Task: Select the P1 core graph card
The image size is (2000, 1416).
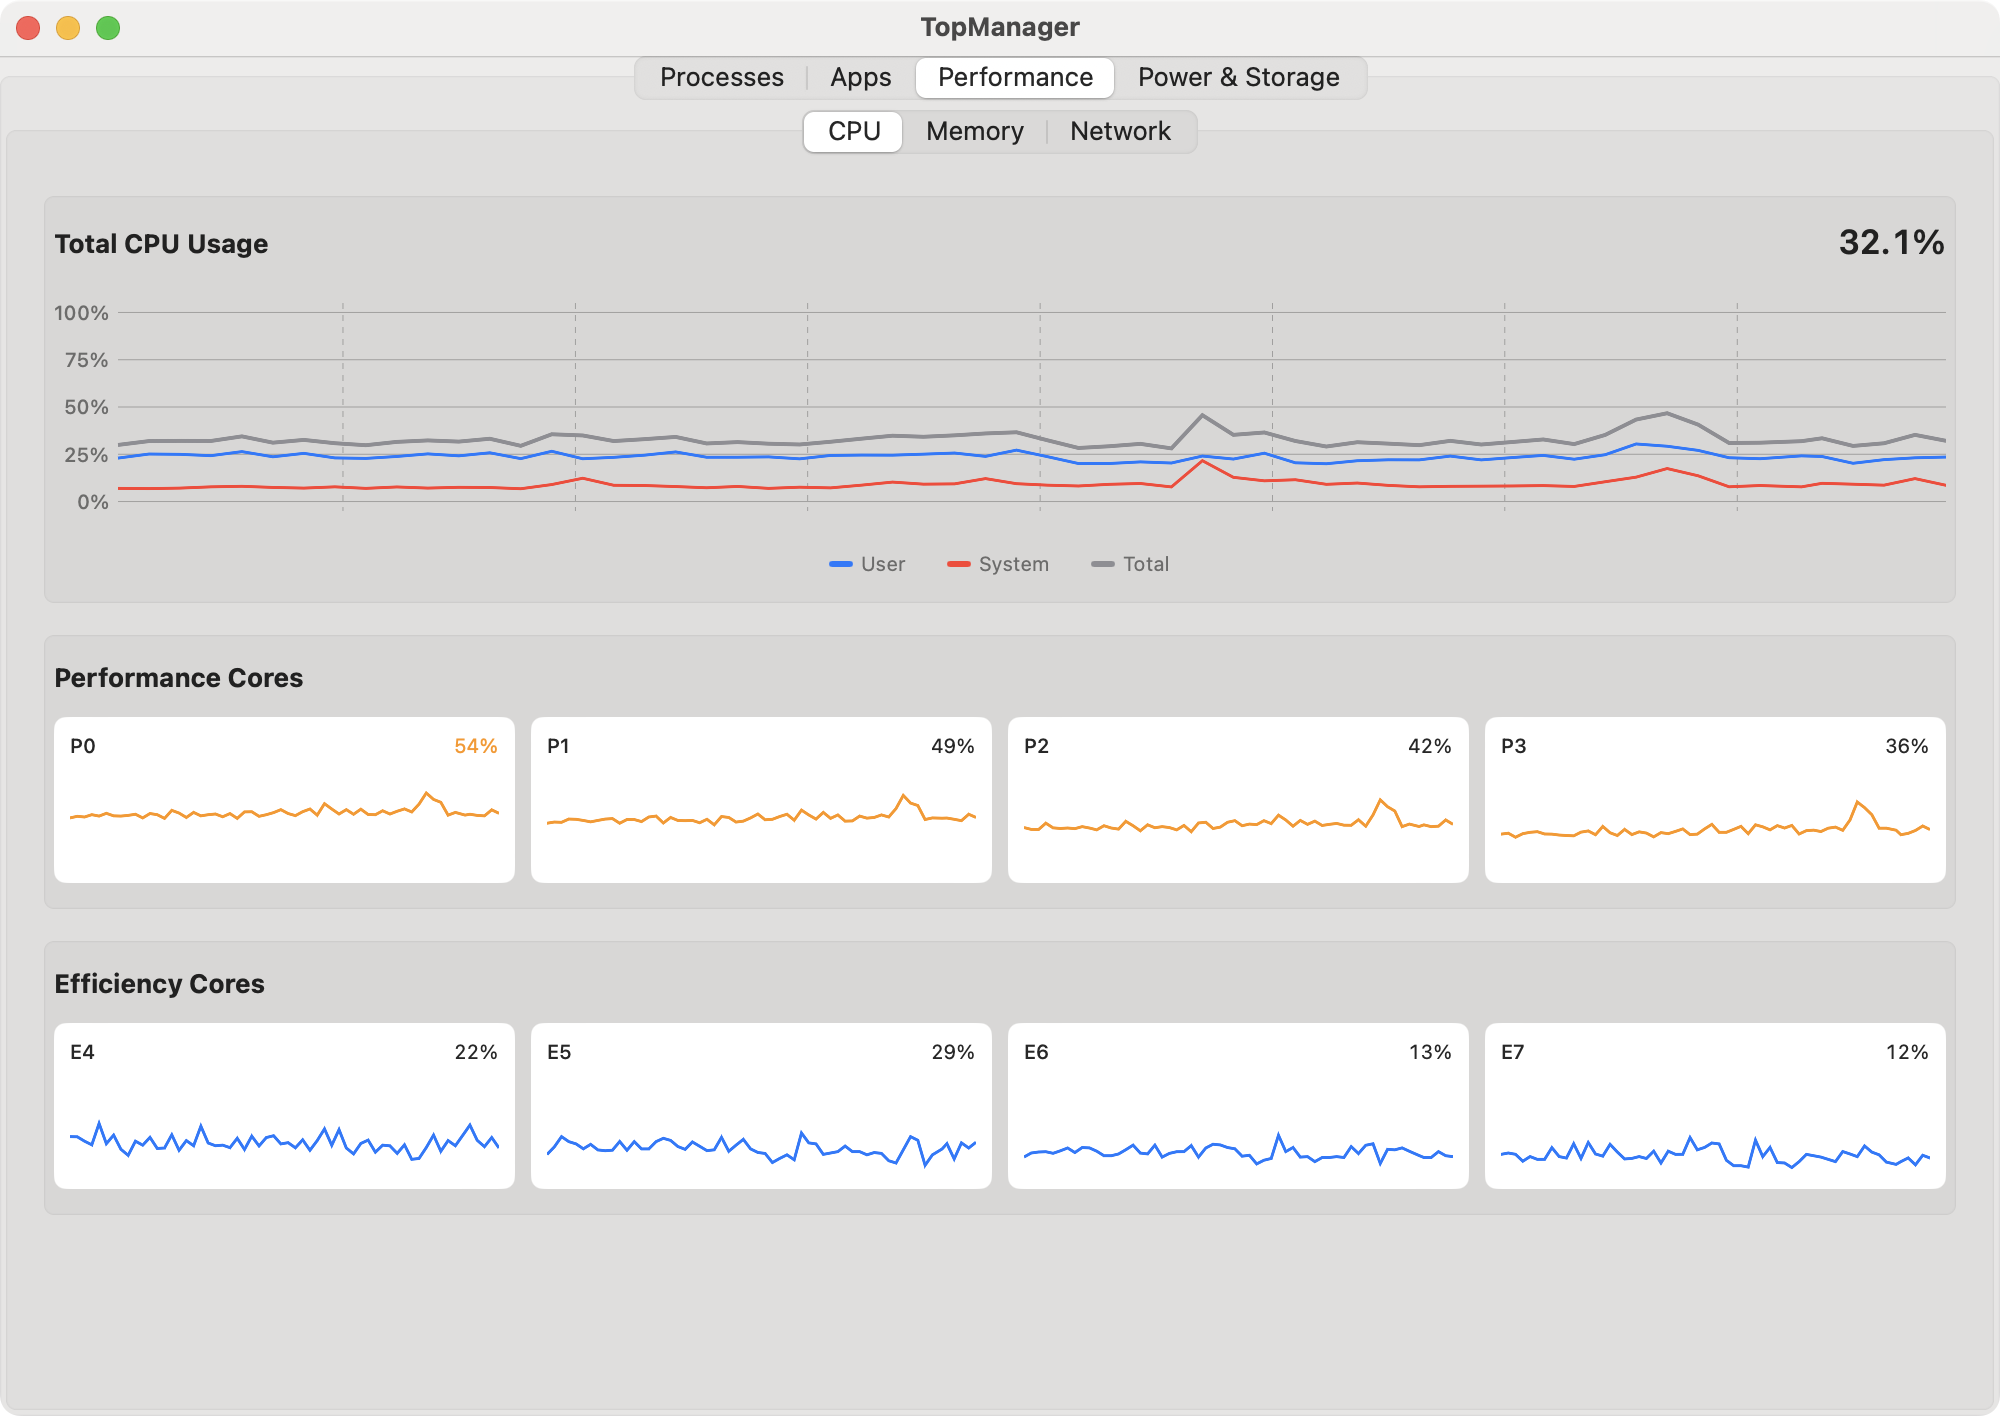Action: click(x=761, y=799)
